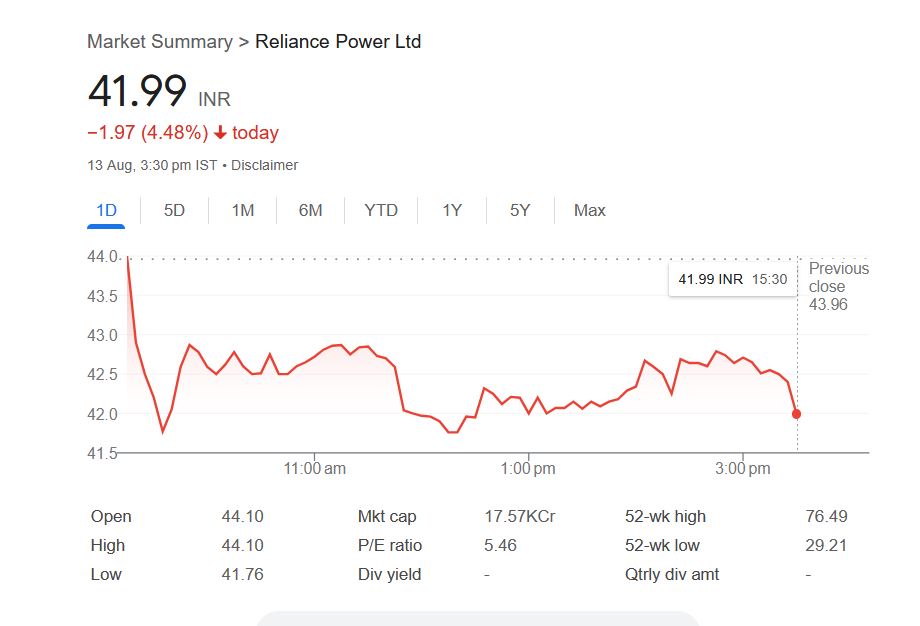The height and width of the screenshot is (626, 920).
Task: Open the Max range tab
Action: tap(589, 210)
